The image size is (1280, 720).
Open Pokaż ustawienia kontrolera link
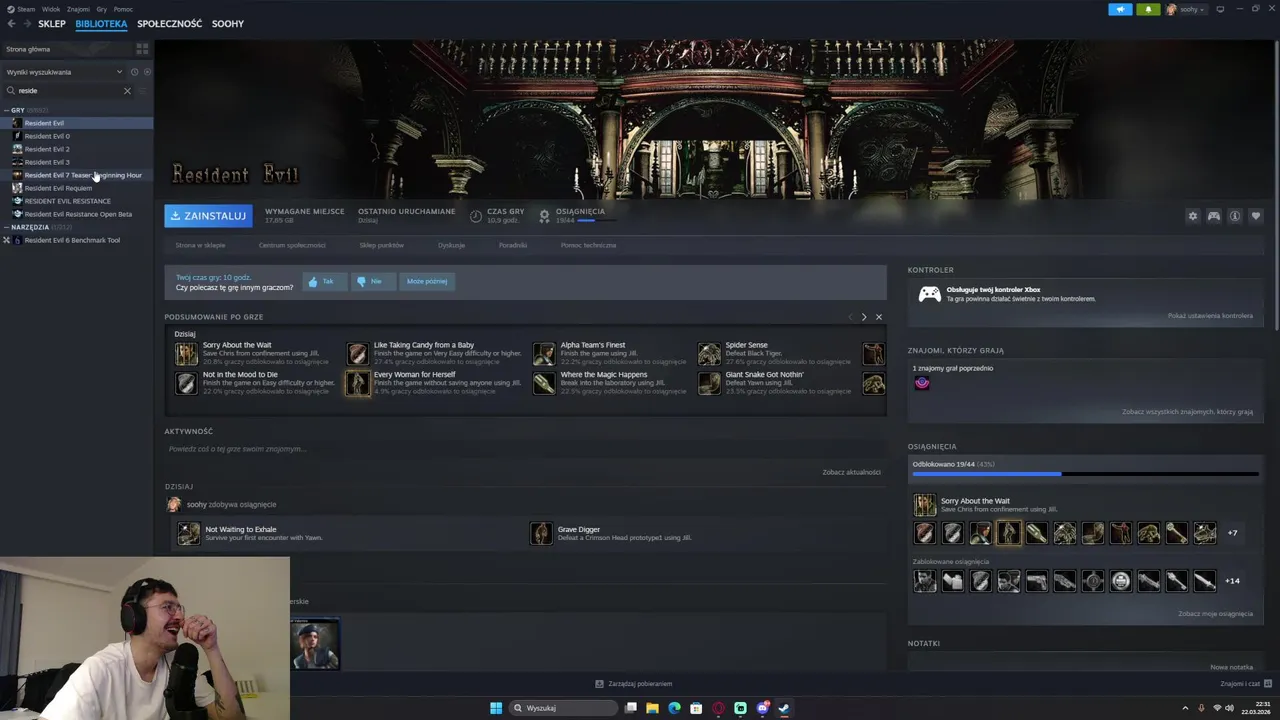[x=1210, y=316]
